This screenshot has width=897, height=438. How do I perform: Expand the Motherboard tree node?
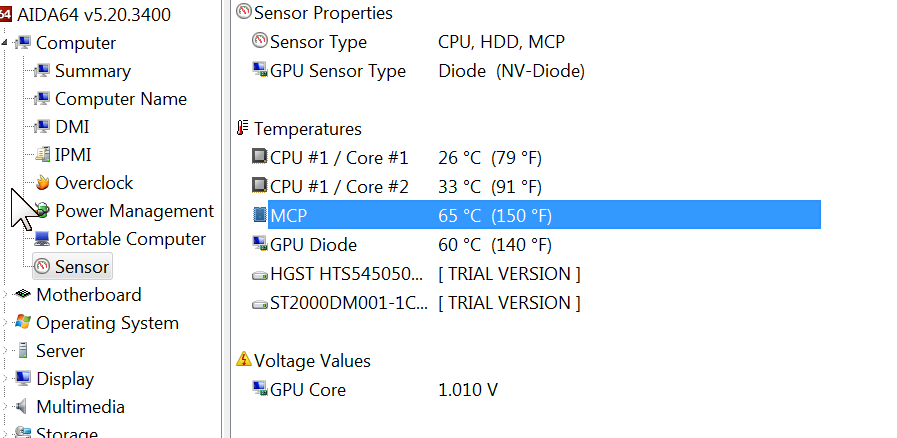click(x=7, y=295)
